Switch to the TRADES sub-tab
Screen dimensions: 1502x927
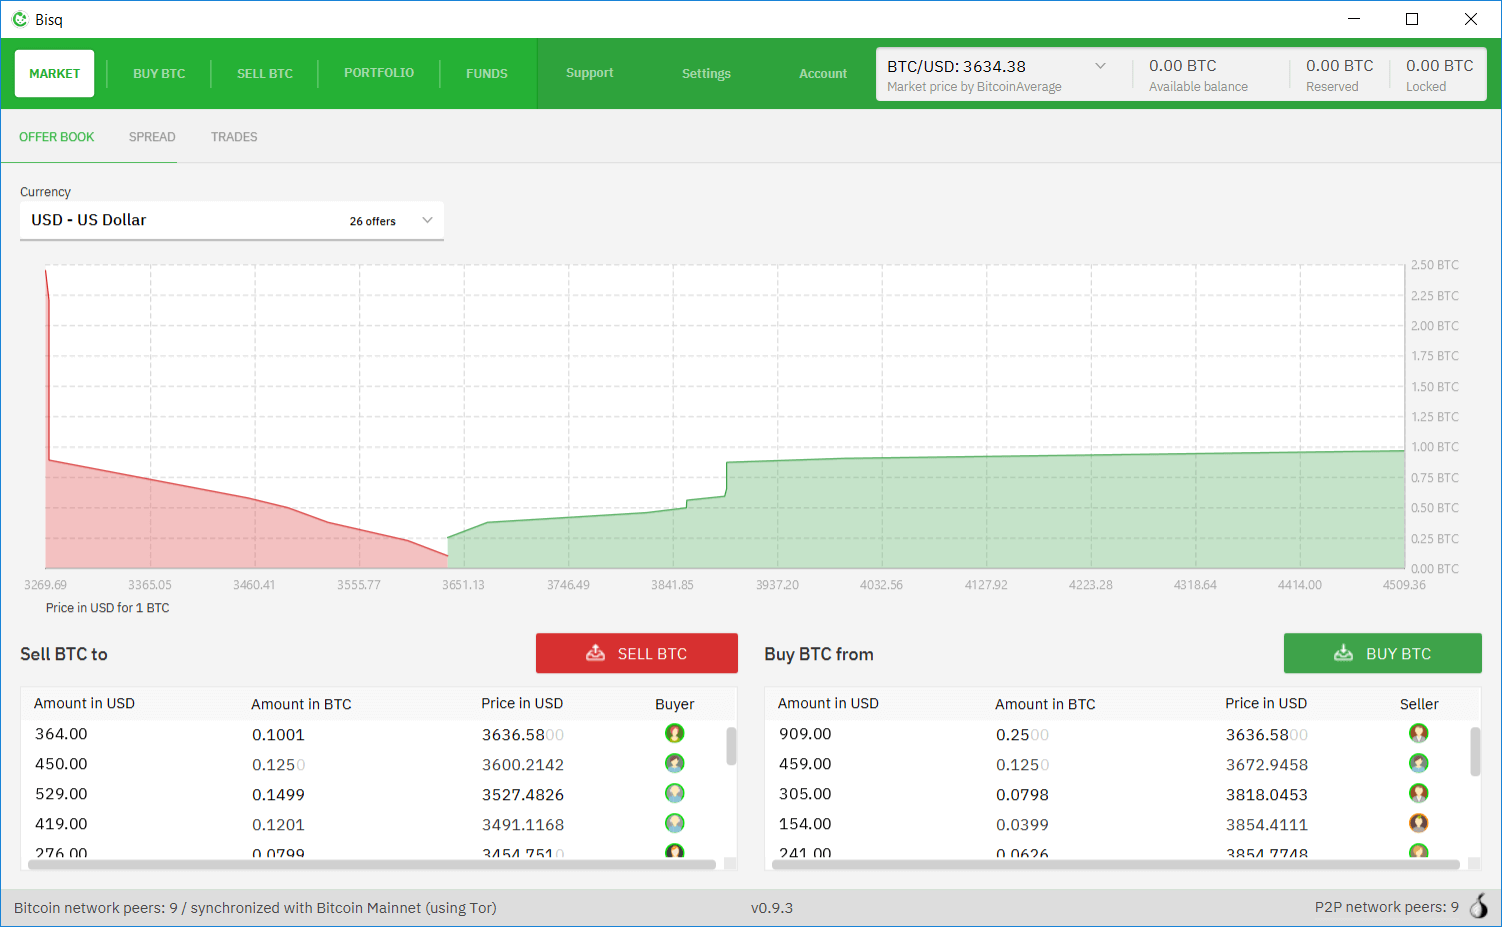pyautogui.click(x=234, y=137)
